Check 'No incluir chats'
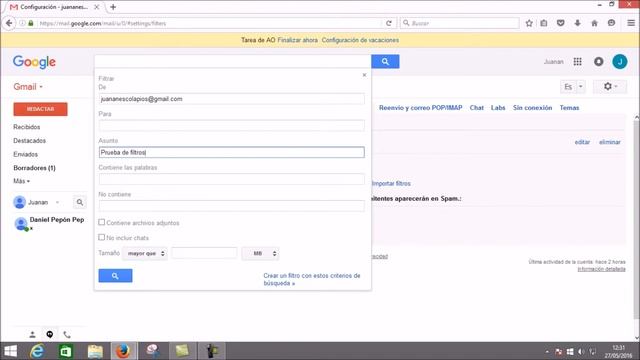Viewport: 640px width, 360px height. pyautogui.click(x=101, y=237)
